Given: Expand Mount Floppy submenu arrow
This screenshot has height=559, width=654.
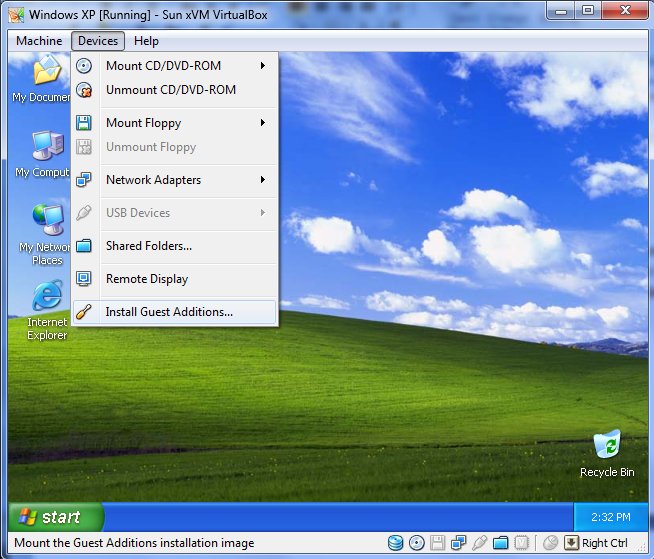Looking at the screenshot, I should pyautogui.click(x=263, y=123).
